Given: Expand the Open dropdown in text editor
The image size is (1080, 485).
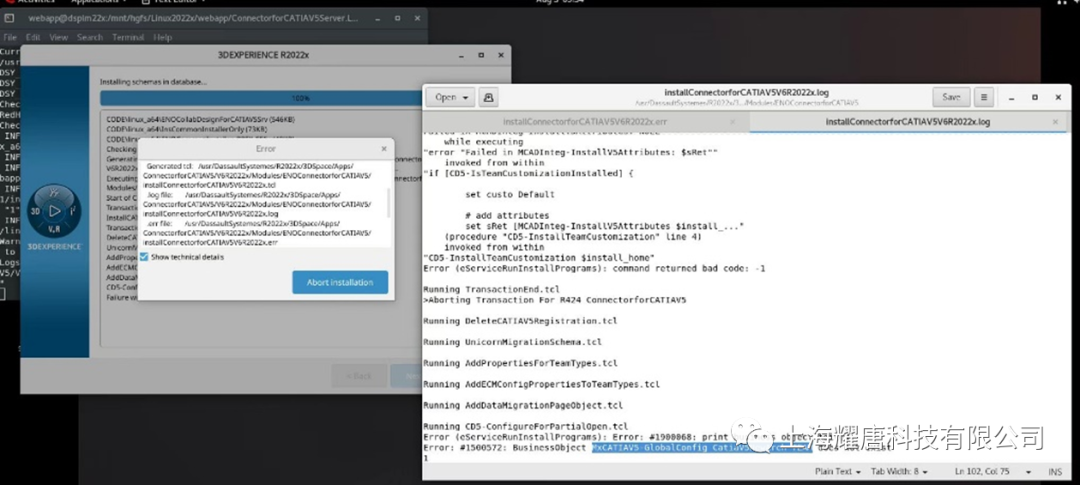Looking at the screenshot, I should click(x=451, y=98).
